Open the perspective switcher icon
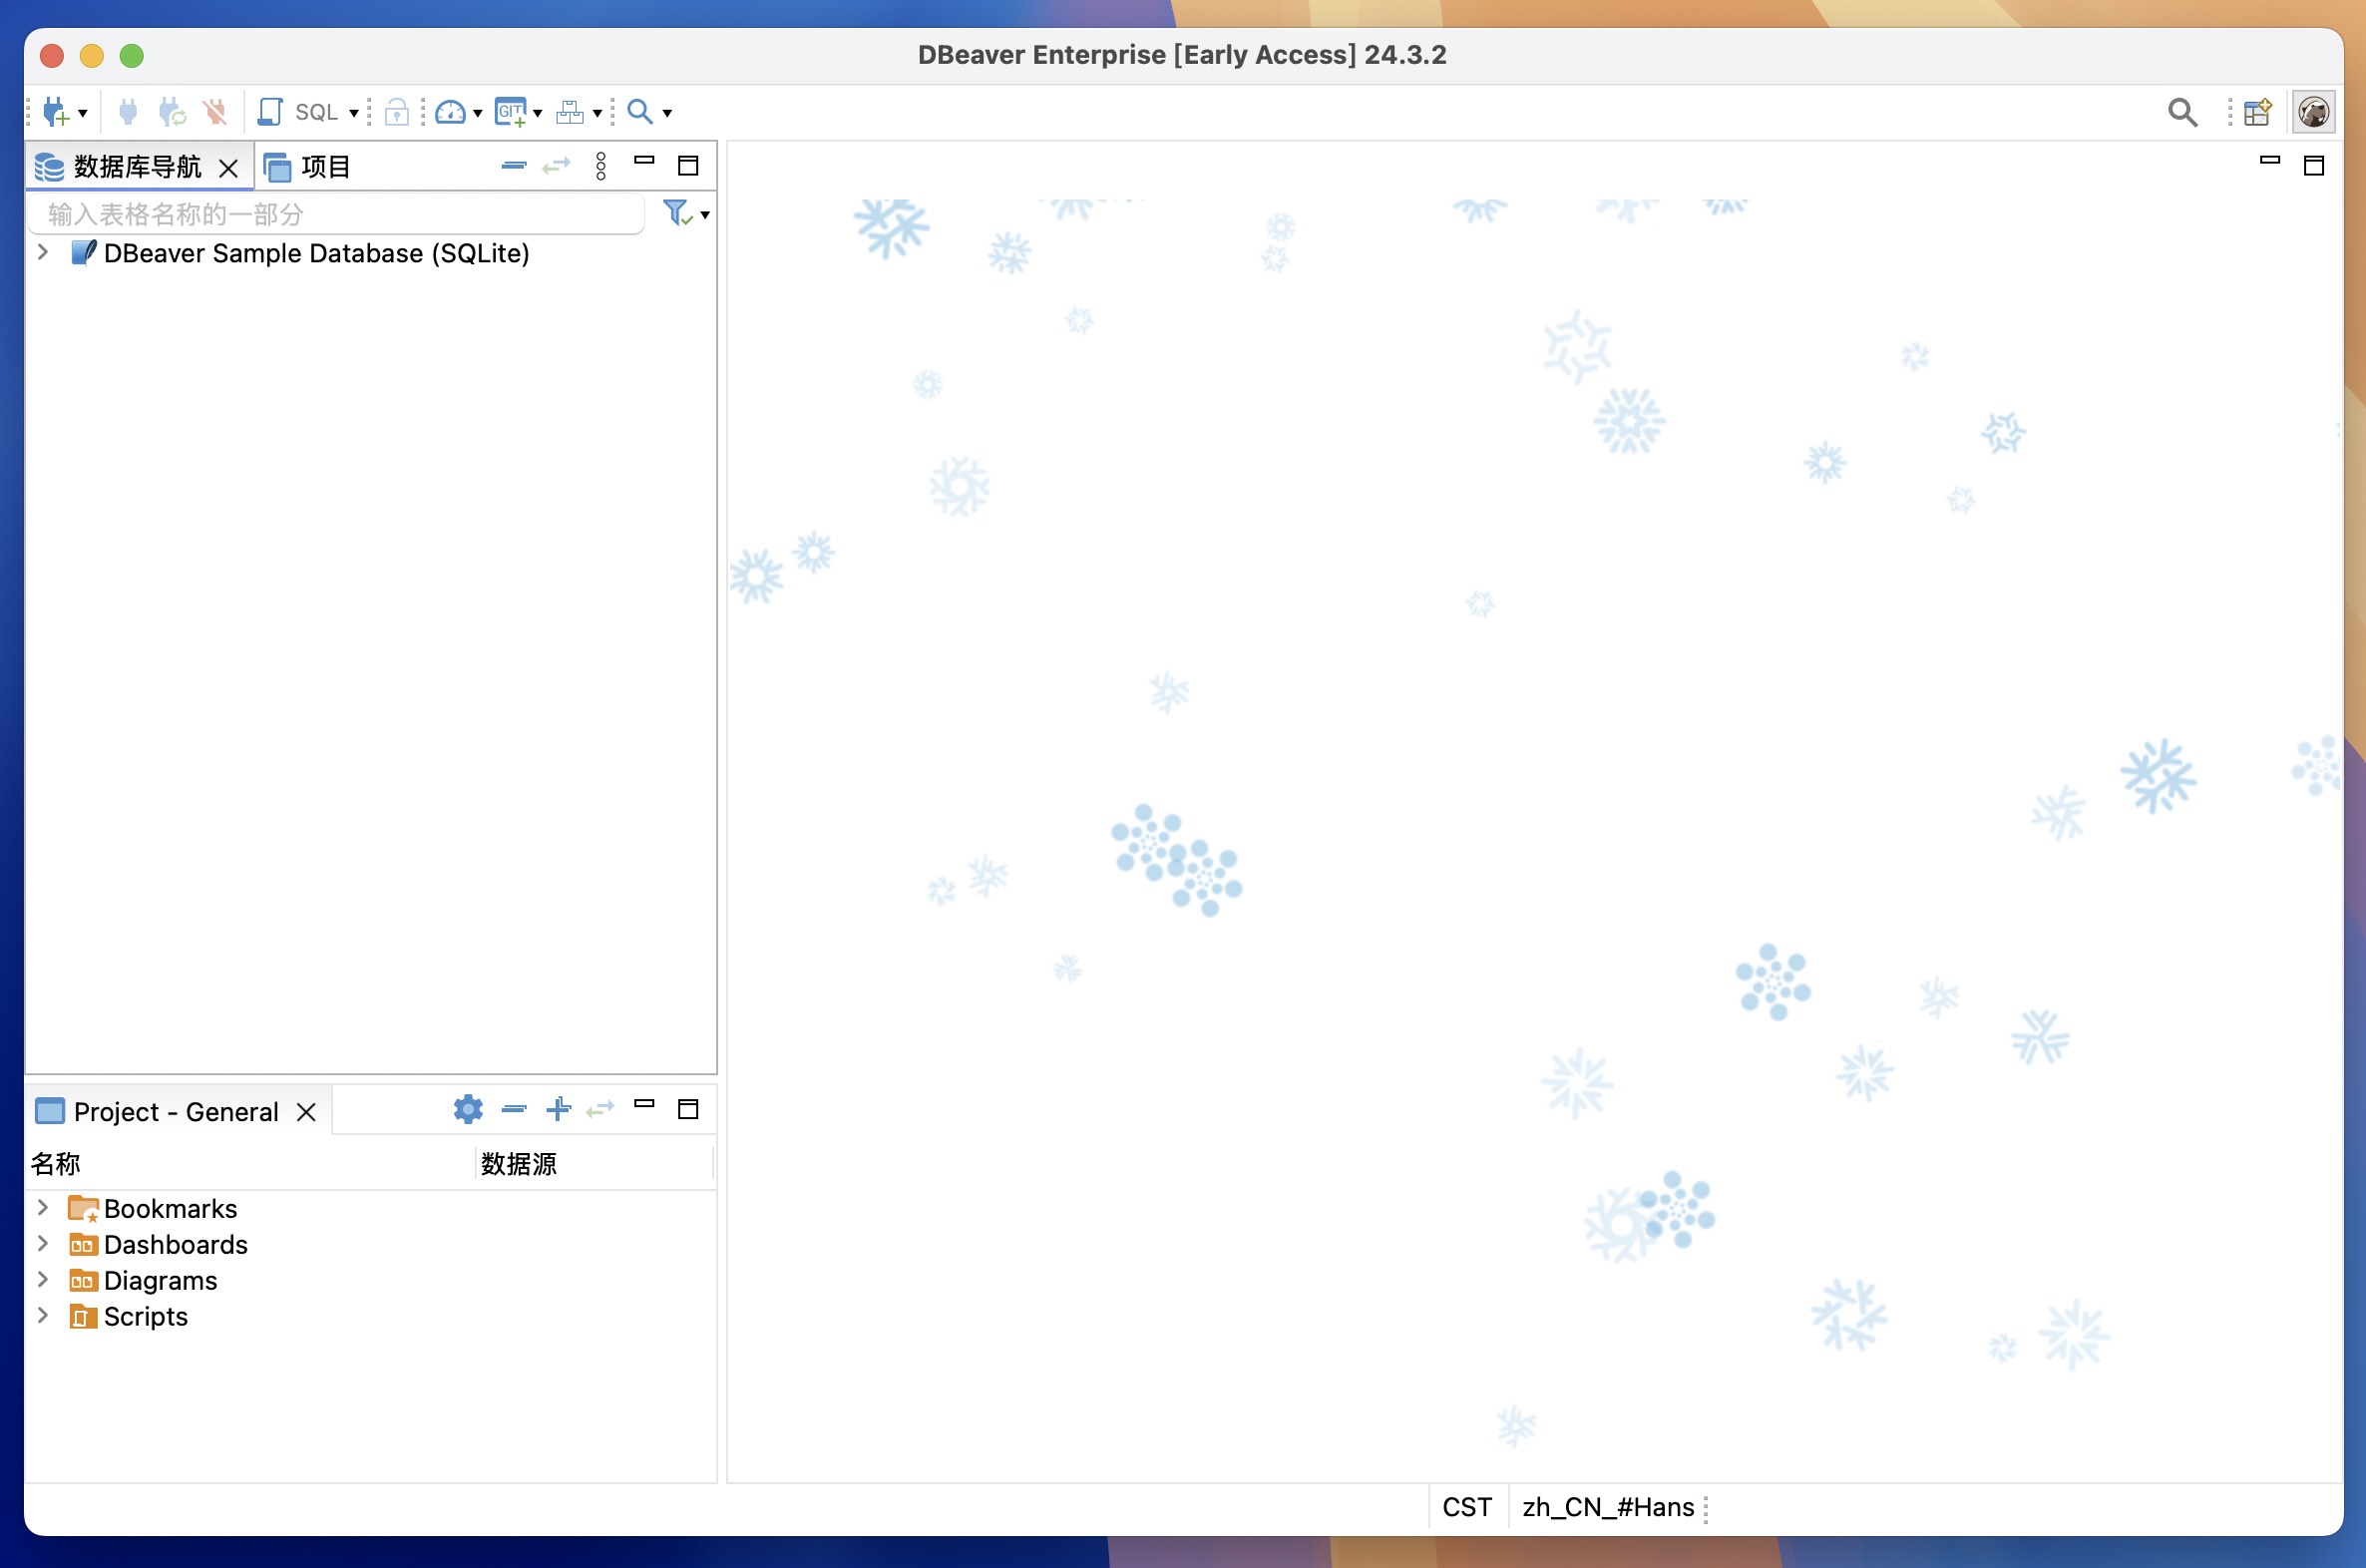2366x1568 pixels. pyautogui.click(x=2257, y=112)
